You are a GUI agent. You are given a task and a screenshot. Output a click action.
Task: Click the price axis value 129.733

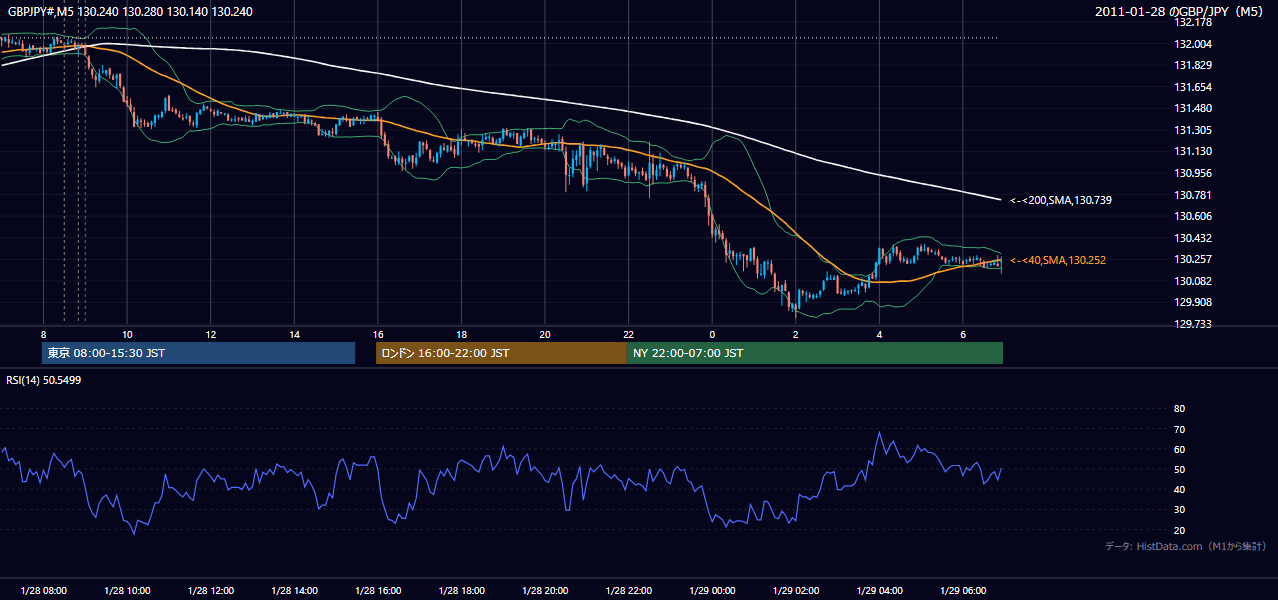click(x=1193, y=324)
